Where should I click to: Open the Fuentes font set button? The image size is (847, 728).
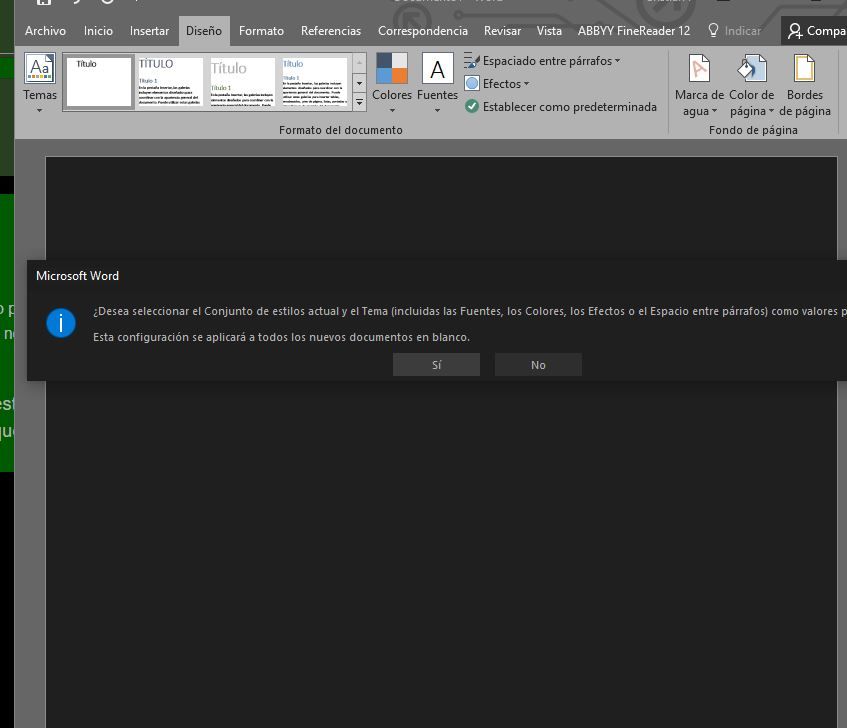pyautogui.click(x=438, y=83)
